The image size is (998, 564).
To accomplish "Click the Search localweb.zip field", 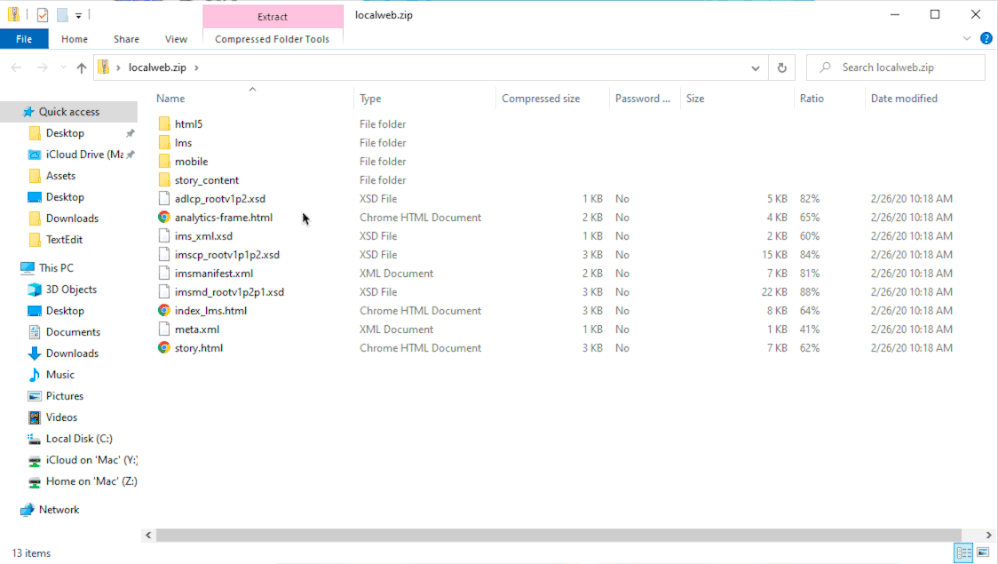I will pyautogui.click(x=896, y=67).
